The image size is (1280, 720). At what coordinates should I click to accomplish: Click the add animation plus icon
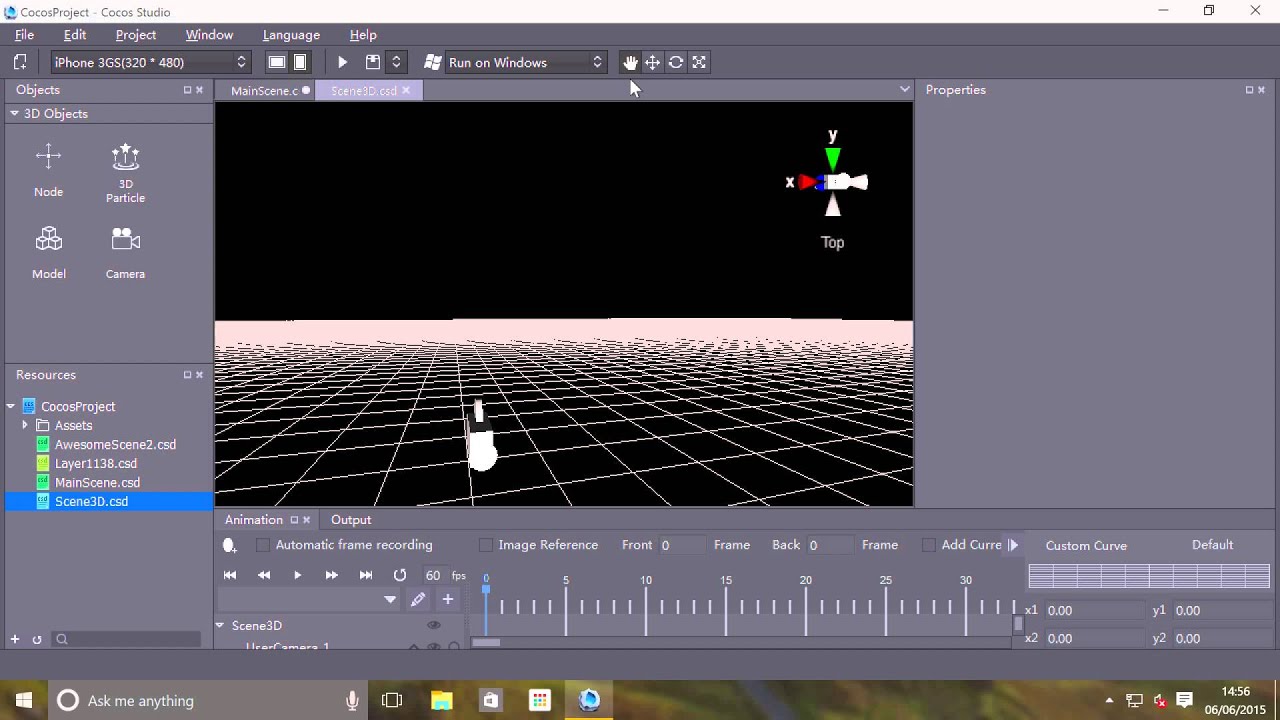448,599
